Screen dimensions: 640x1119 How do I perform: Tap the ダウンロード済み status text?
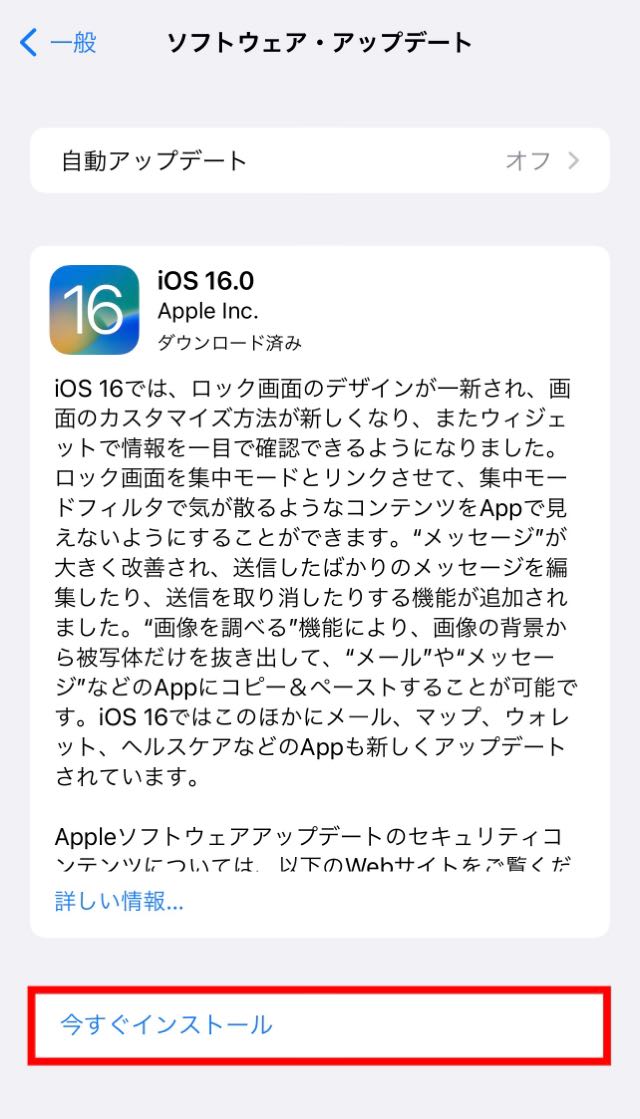coord(229,343)
